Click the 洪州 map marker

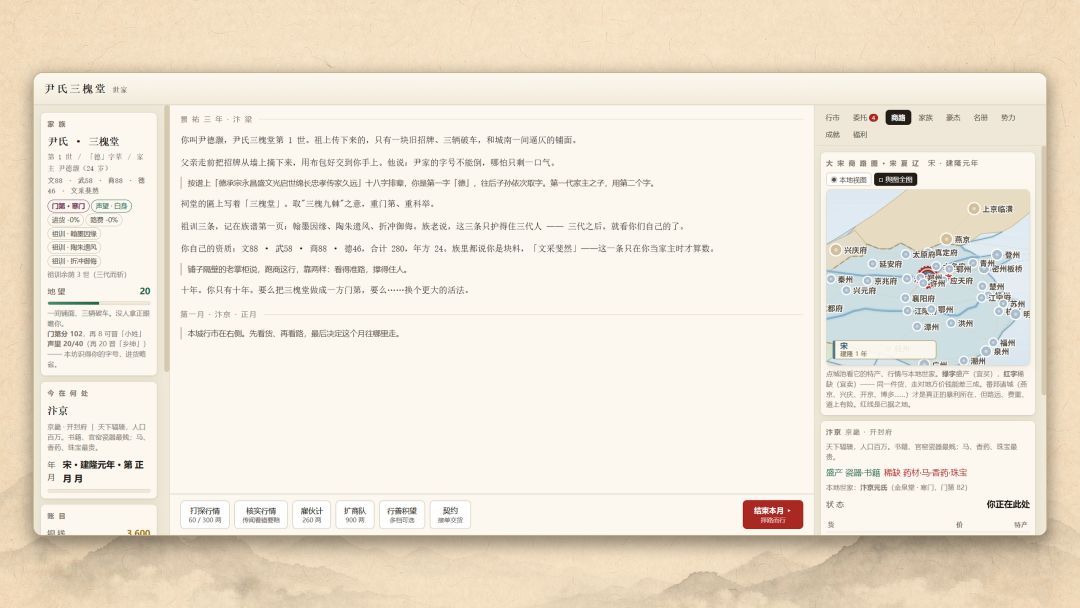pos(951,323)
